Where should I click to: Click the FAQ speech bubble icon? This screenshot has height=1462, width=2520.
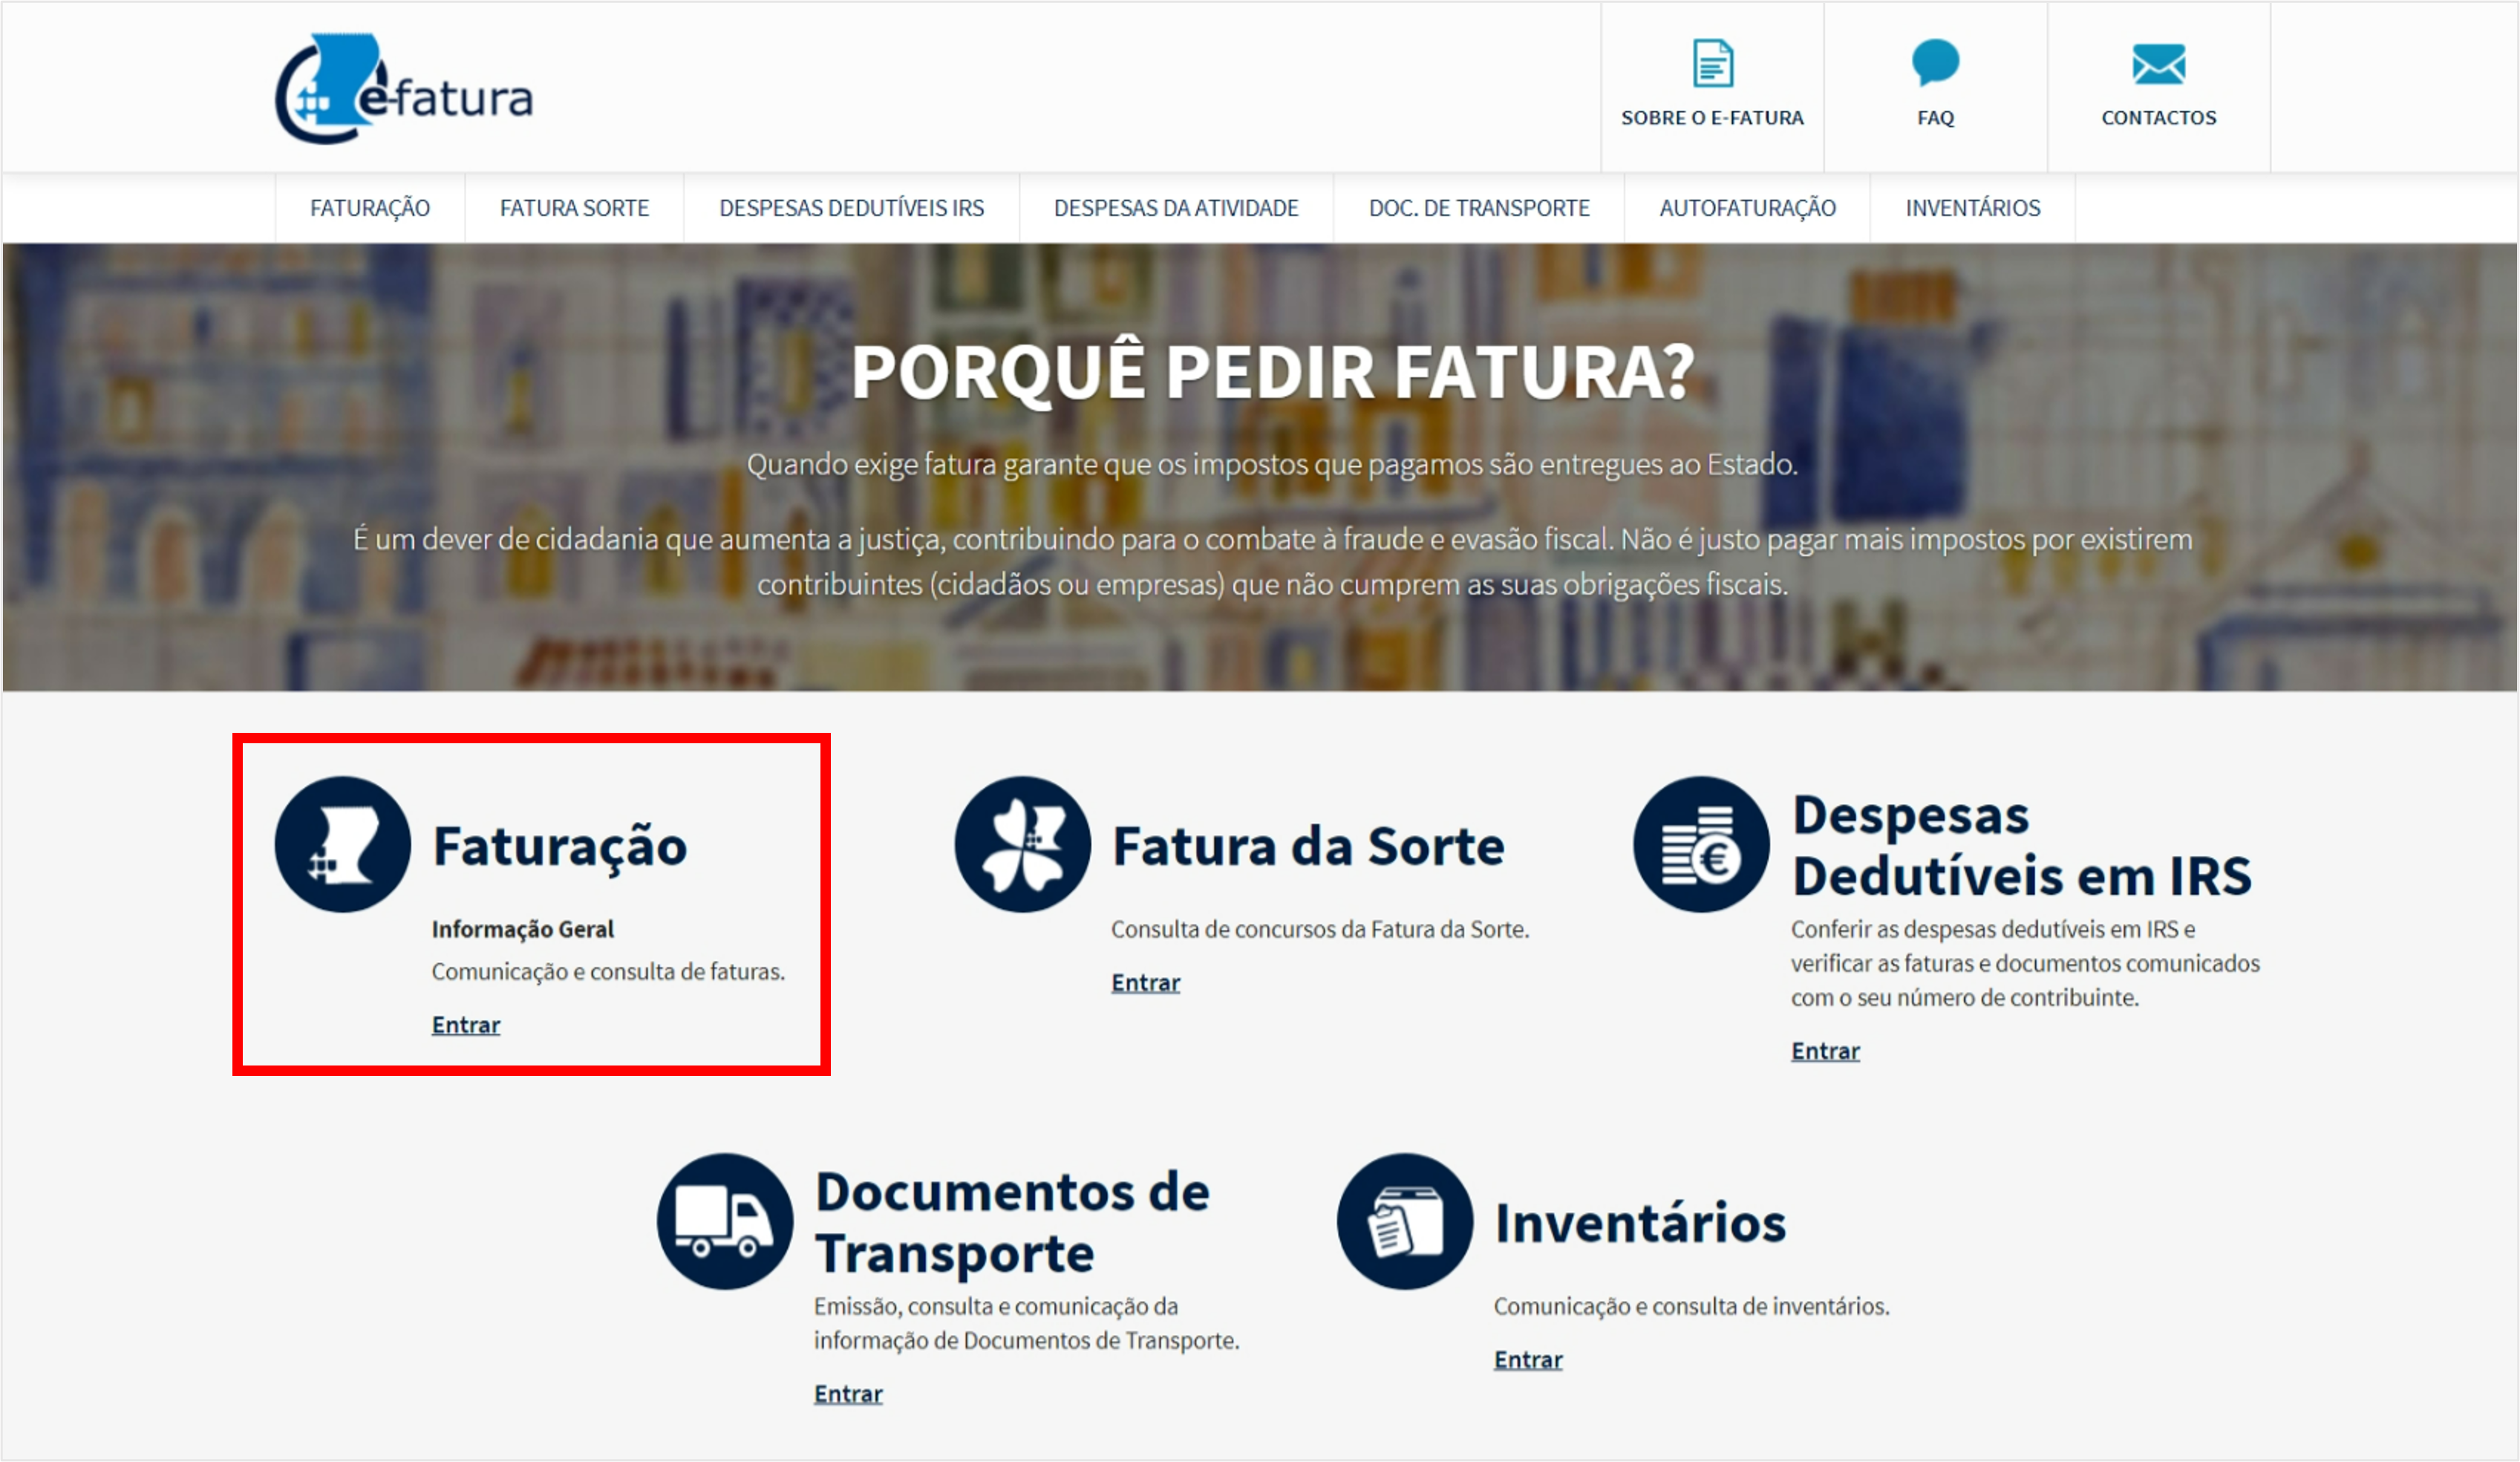(x=1935, y=62)
